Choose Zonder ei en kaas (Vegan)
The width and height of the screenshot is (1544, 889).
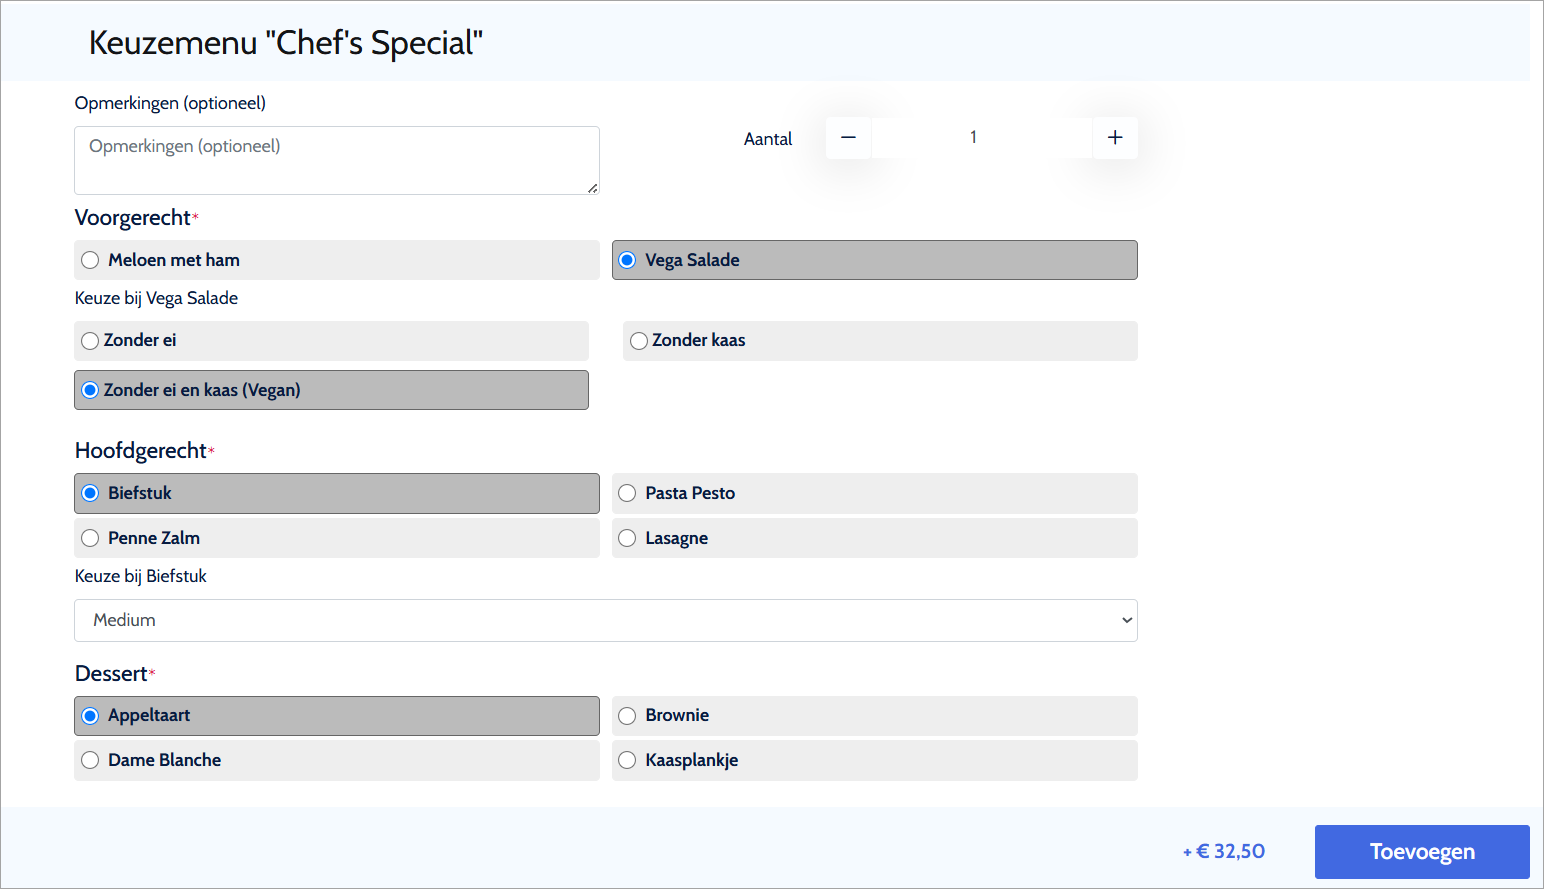coord(331,390)
